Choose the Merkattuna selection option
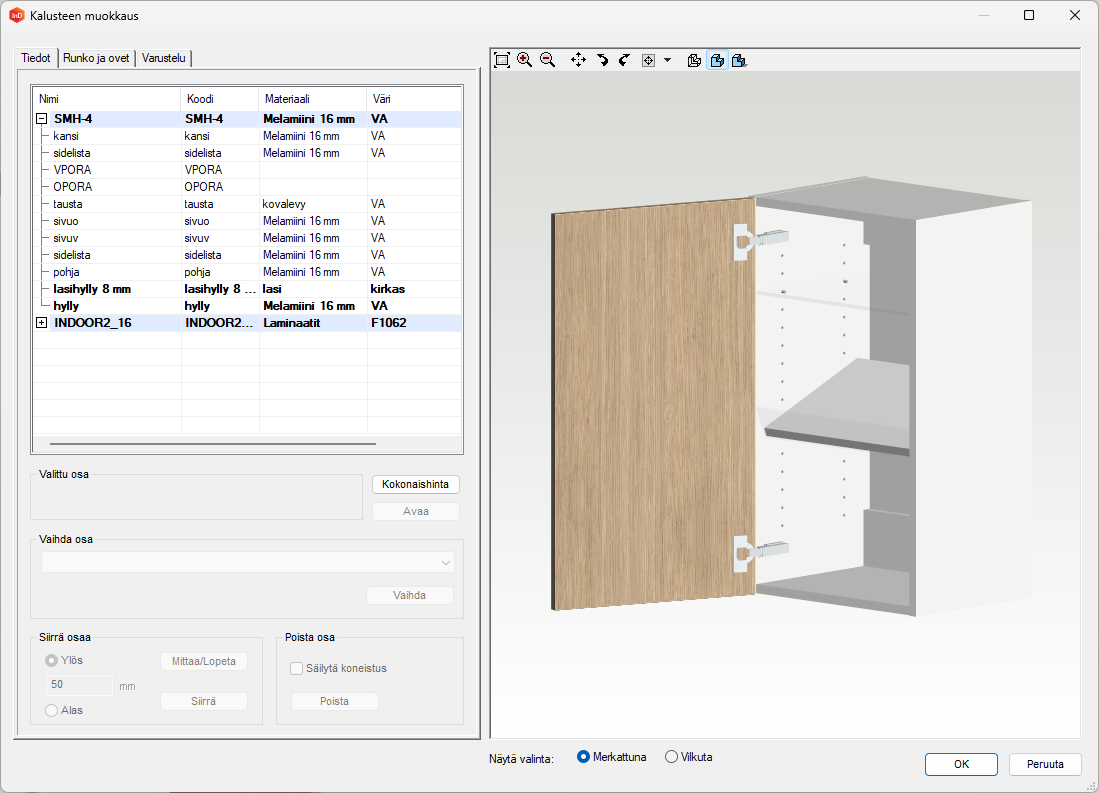Viewport: 1099px width, 793px height. tap(584, 757)
